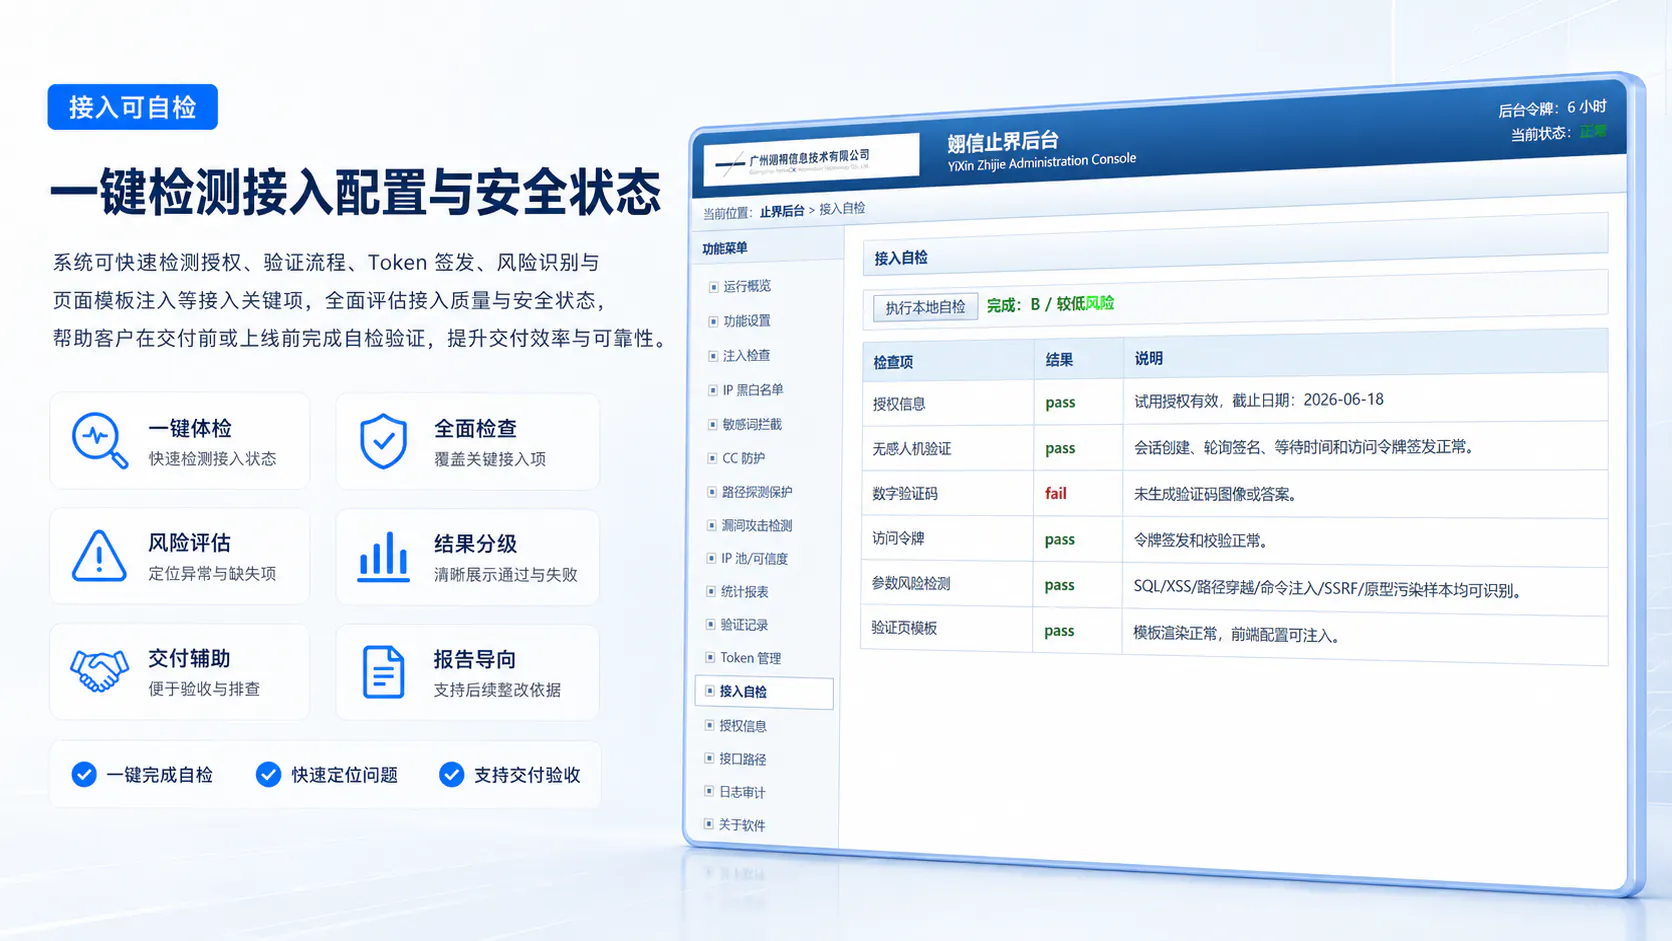
Task: Click the warning triangle icon for 风险评估
Action: (x=99, y=556)
